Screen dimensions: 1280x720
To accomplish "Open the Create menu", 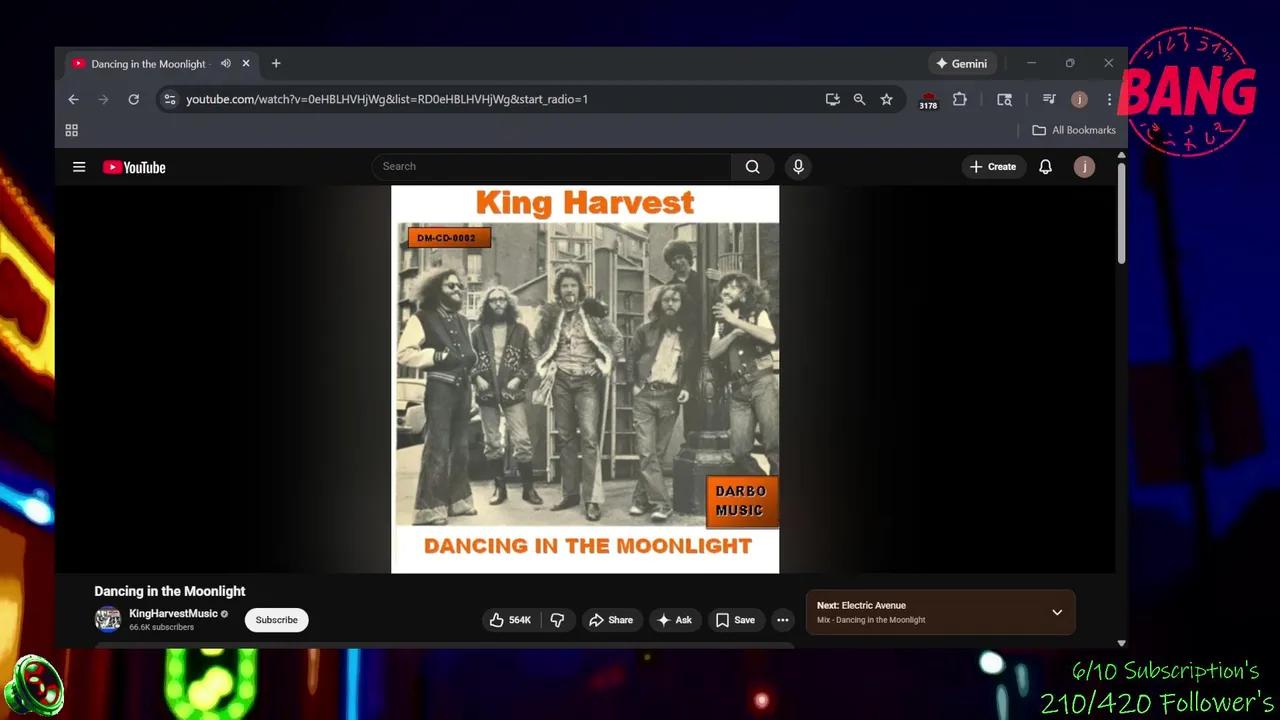I will point(993,167).
